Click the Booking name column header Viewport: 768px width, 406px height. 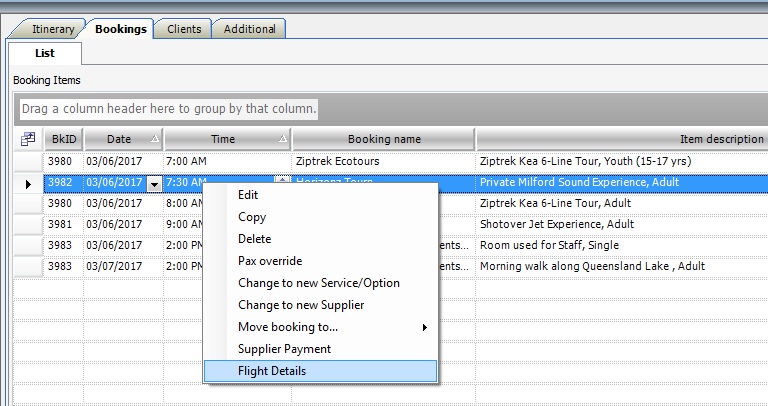[384, 139]
